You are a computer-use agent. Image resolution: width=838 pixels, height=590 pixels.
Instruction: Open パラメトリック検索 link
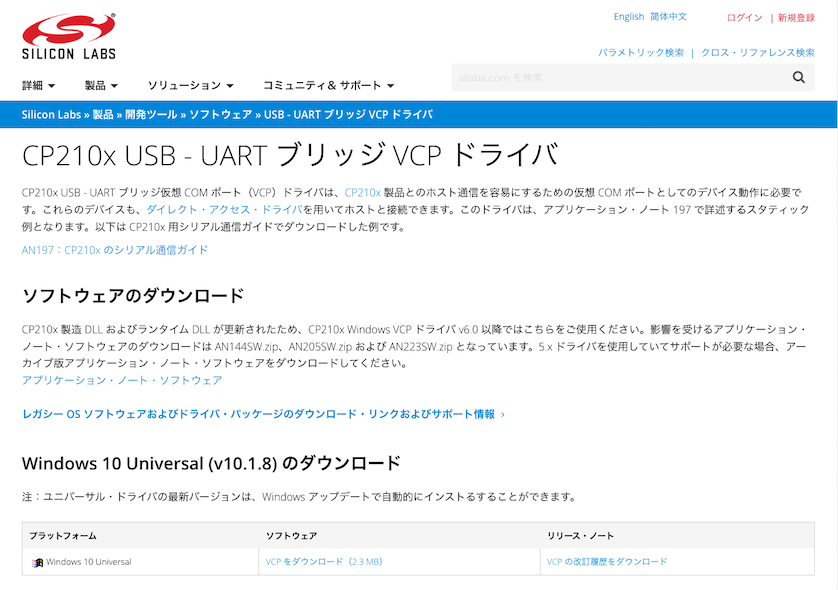click(641, 52)
